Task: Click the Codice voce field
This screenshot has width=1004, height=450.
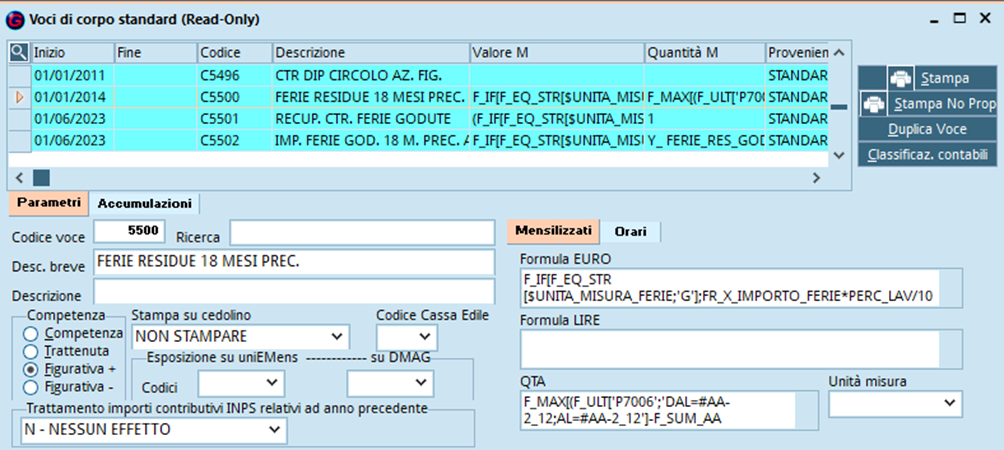Action: (x=130, y=232)
